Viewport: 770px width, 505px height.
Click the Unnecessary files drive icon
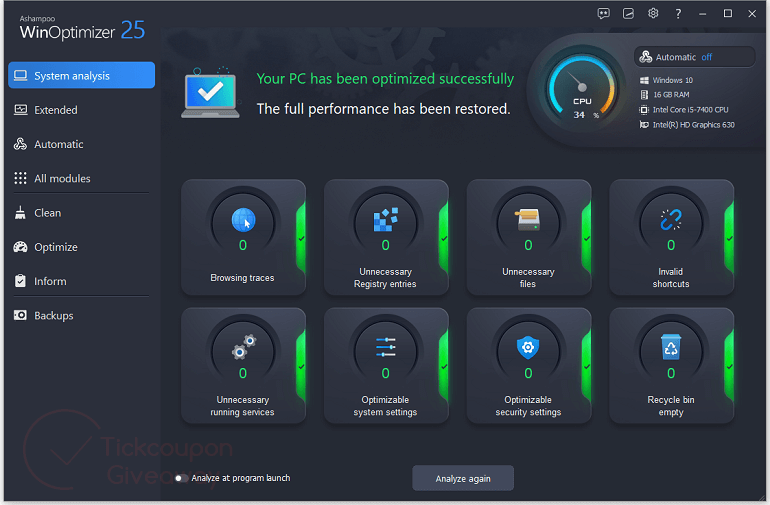point(527,220)
